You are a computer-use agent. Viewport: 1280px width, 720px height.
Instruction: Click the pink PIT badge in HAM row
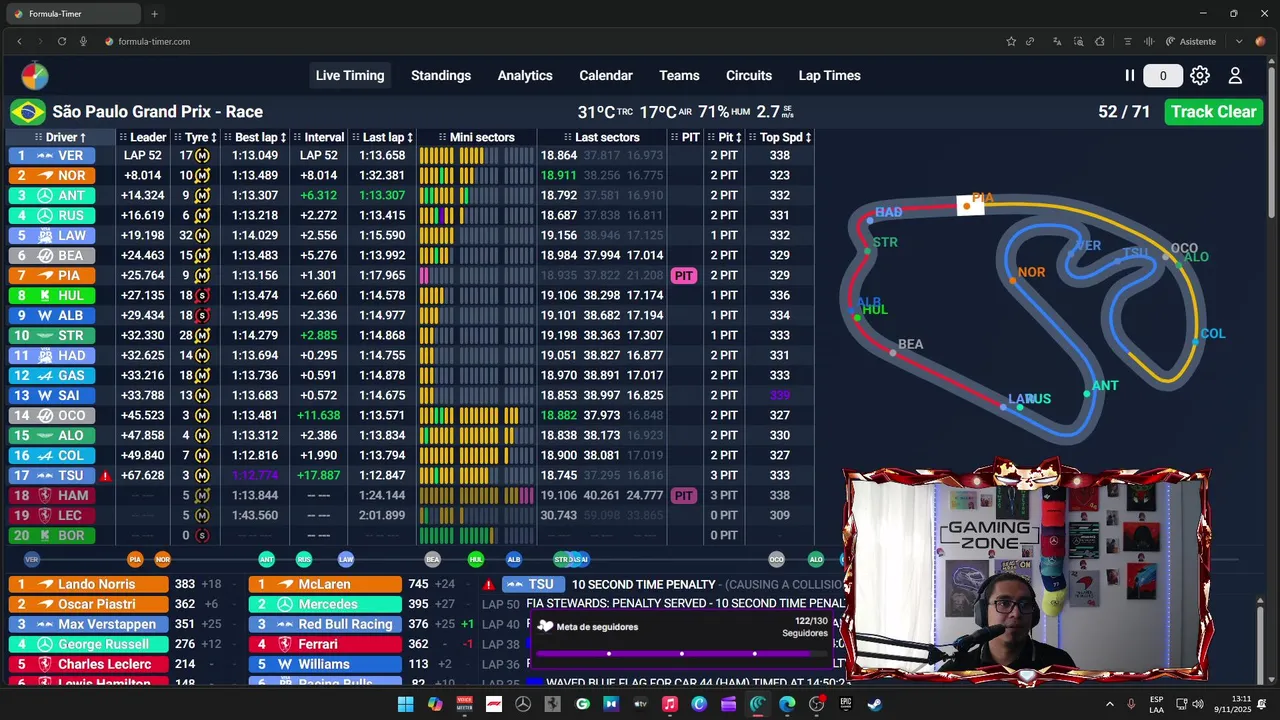click(x=684, y=495)
